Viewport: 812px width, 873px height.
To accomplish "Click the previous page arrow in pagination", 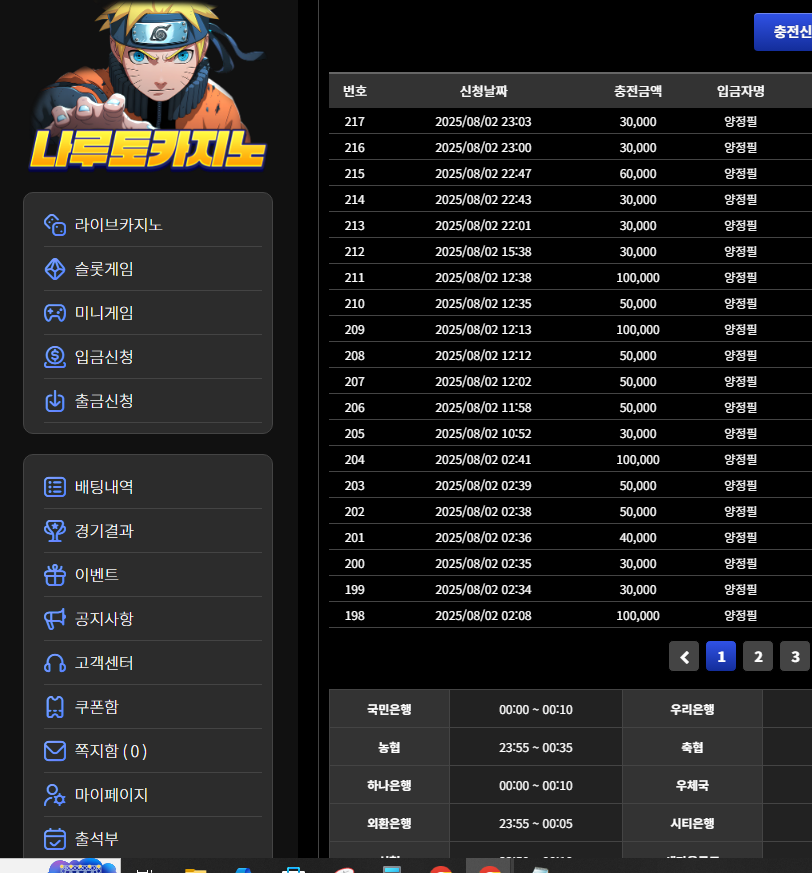I will coord(684,657).
